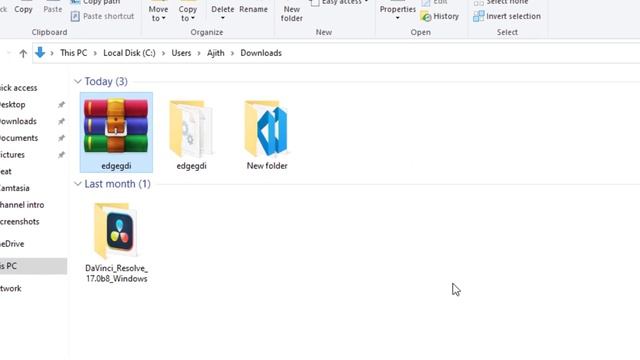Expand the chevron after Users in path
The height and width of the screenshot is (360, 640).
(199, 53)
